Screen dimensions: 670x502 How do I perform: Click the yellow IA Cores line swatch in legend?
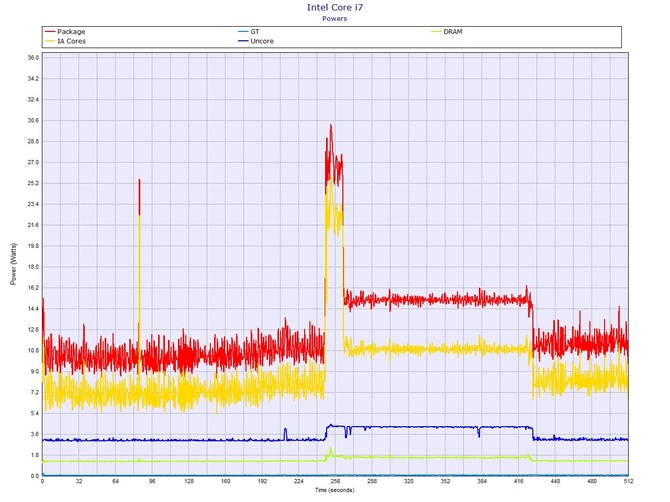(x=50, y=41)
